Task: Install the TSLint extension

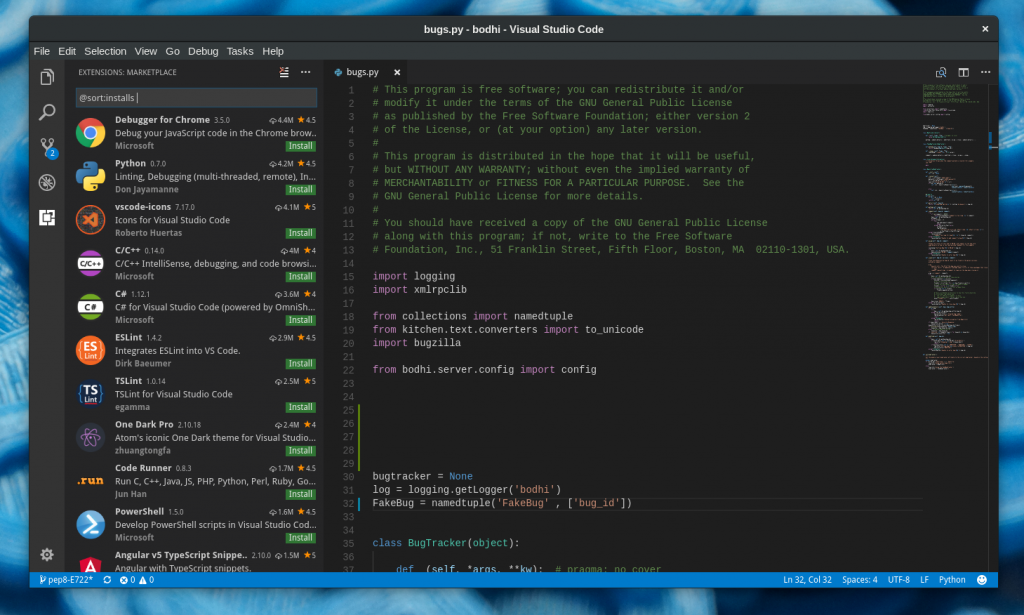Action: [300, 407]
